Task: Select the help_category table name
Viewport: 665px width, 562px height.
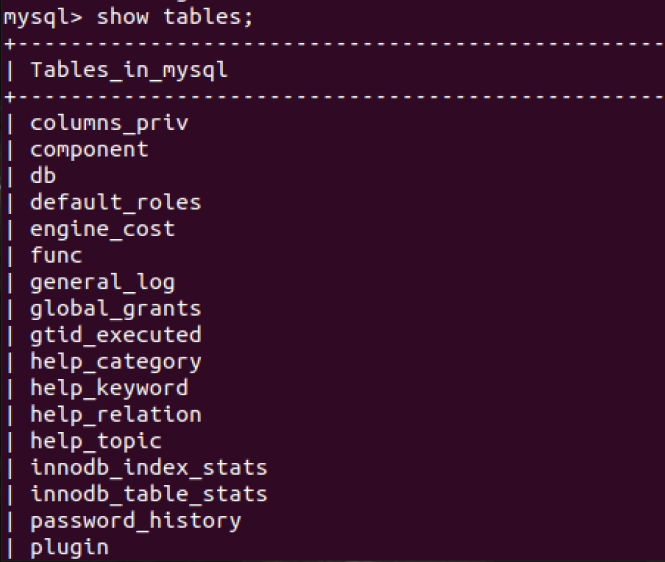Action: click(x=115, y=361)
